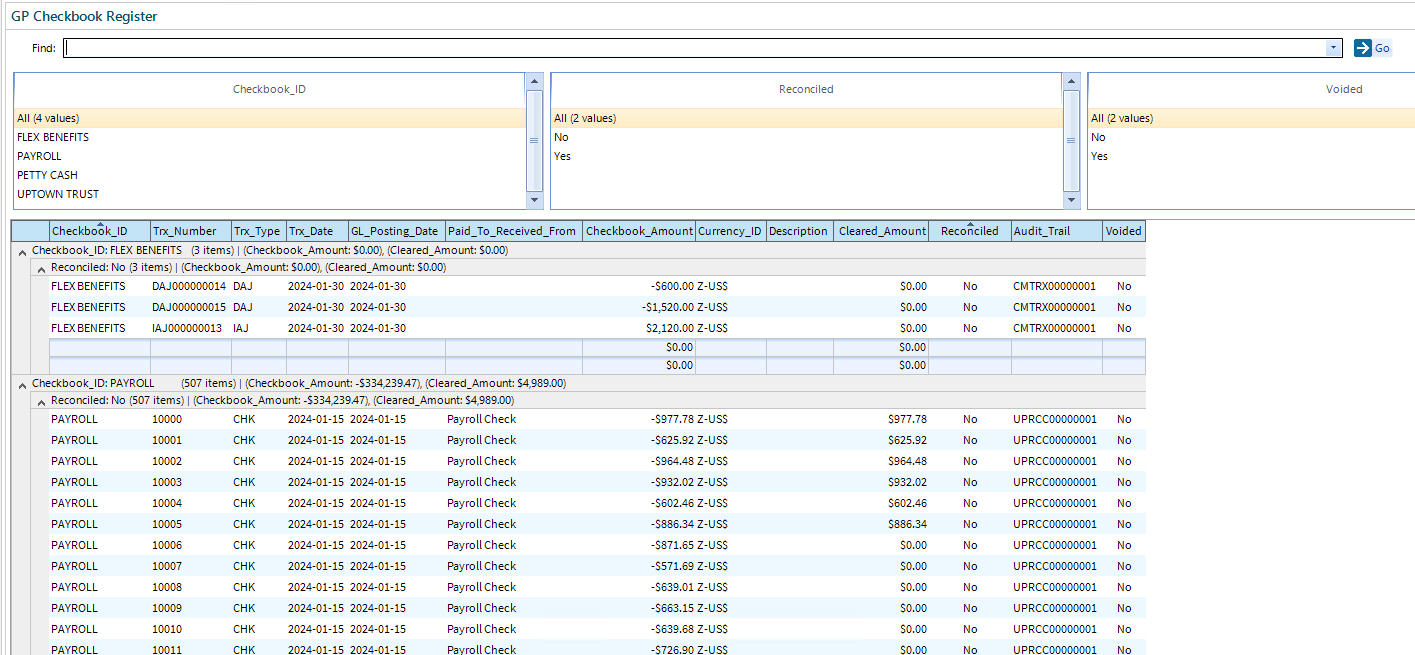Select transaction number DAJ000000014

coord(189,286)
